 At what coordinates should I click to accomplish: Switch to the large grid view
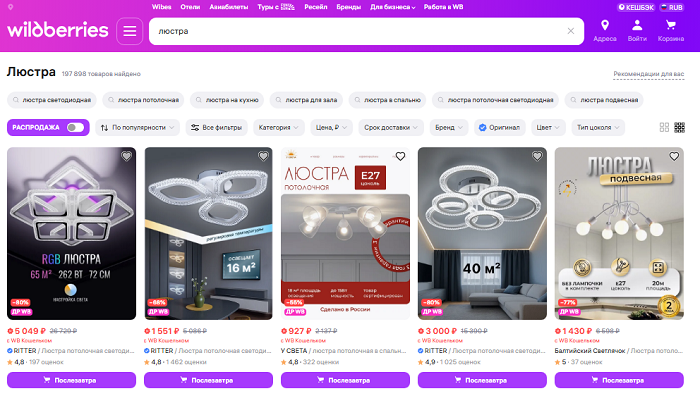tap(664, 127)
